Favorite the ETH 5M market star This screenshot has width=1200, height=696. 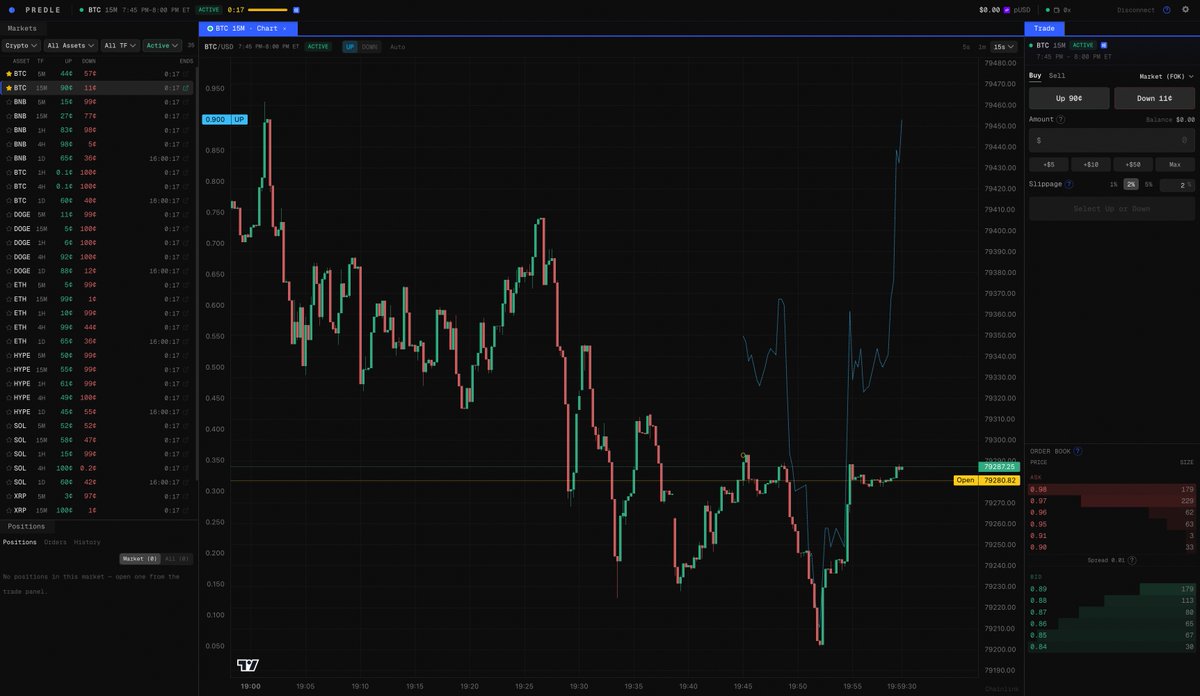(9, 285)
